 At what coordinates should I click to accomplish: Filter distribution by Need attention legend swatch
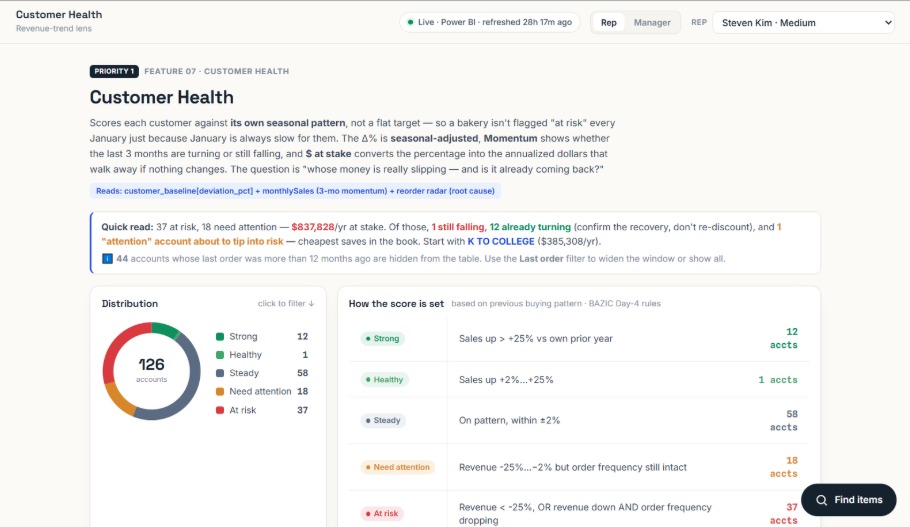(x=220, y=392)
